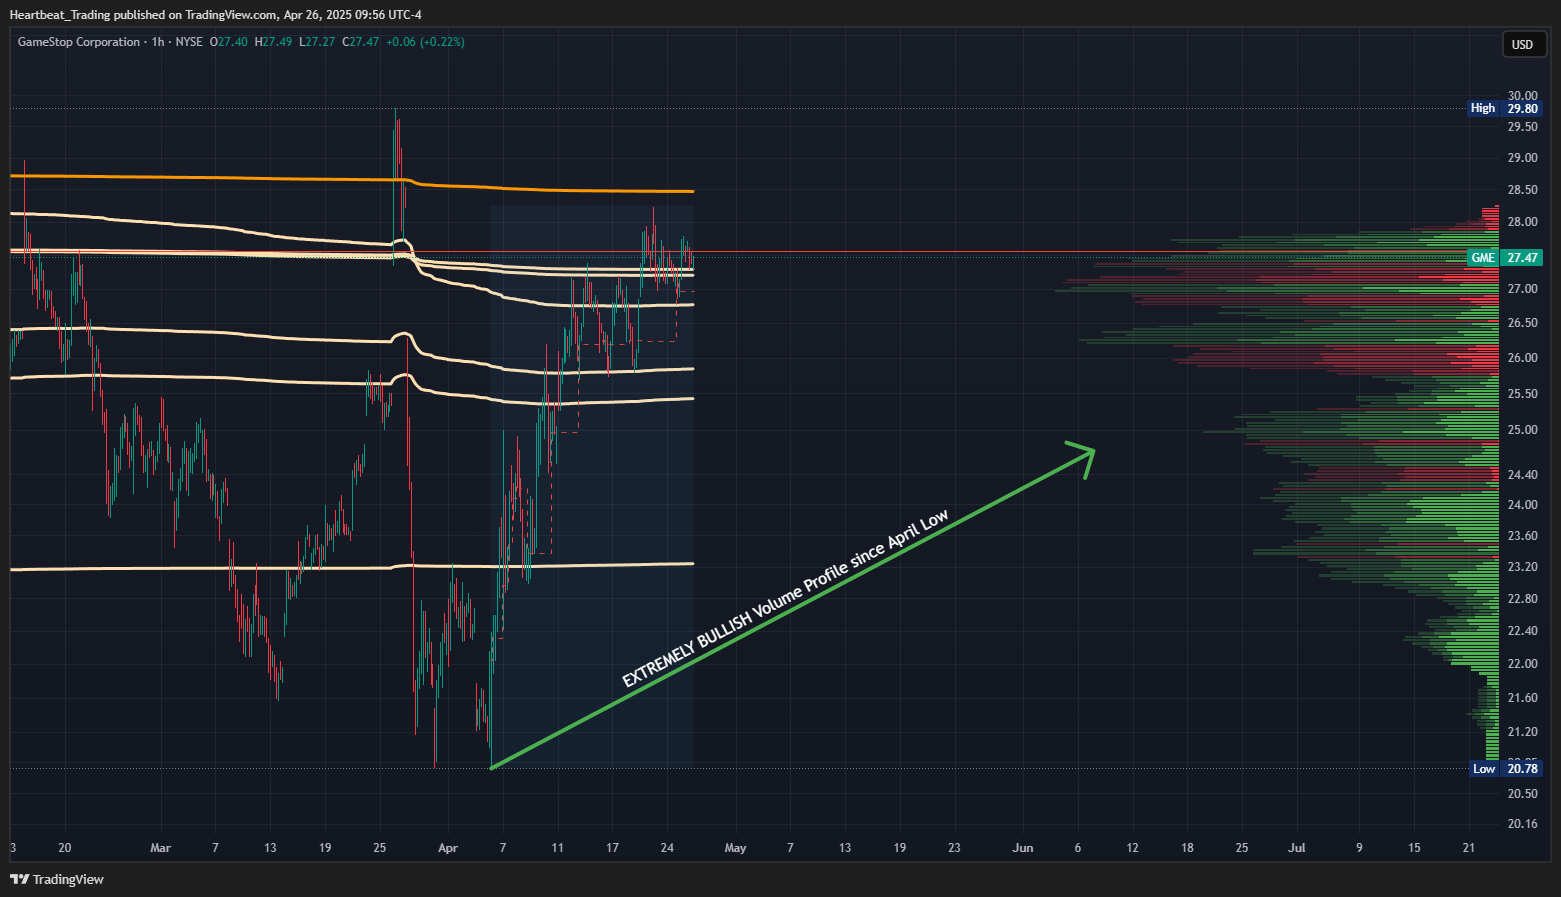Click the 20.50 price axis label
The height and width of the screenshot is (897, 1561).
(1523, 794)
